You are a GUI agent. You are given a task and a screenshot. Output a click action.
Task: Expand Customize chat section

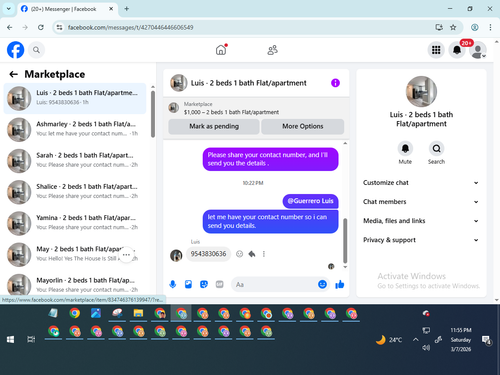pos(421,183)
